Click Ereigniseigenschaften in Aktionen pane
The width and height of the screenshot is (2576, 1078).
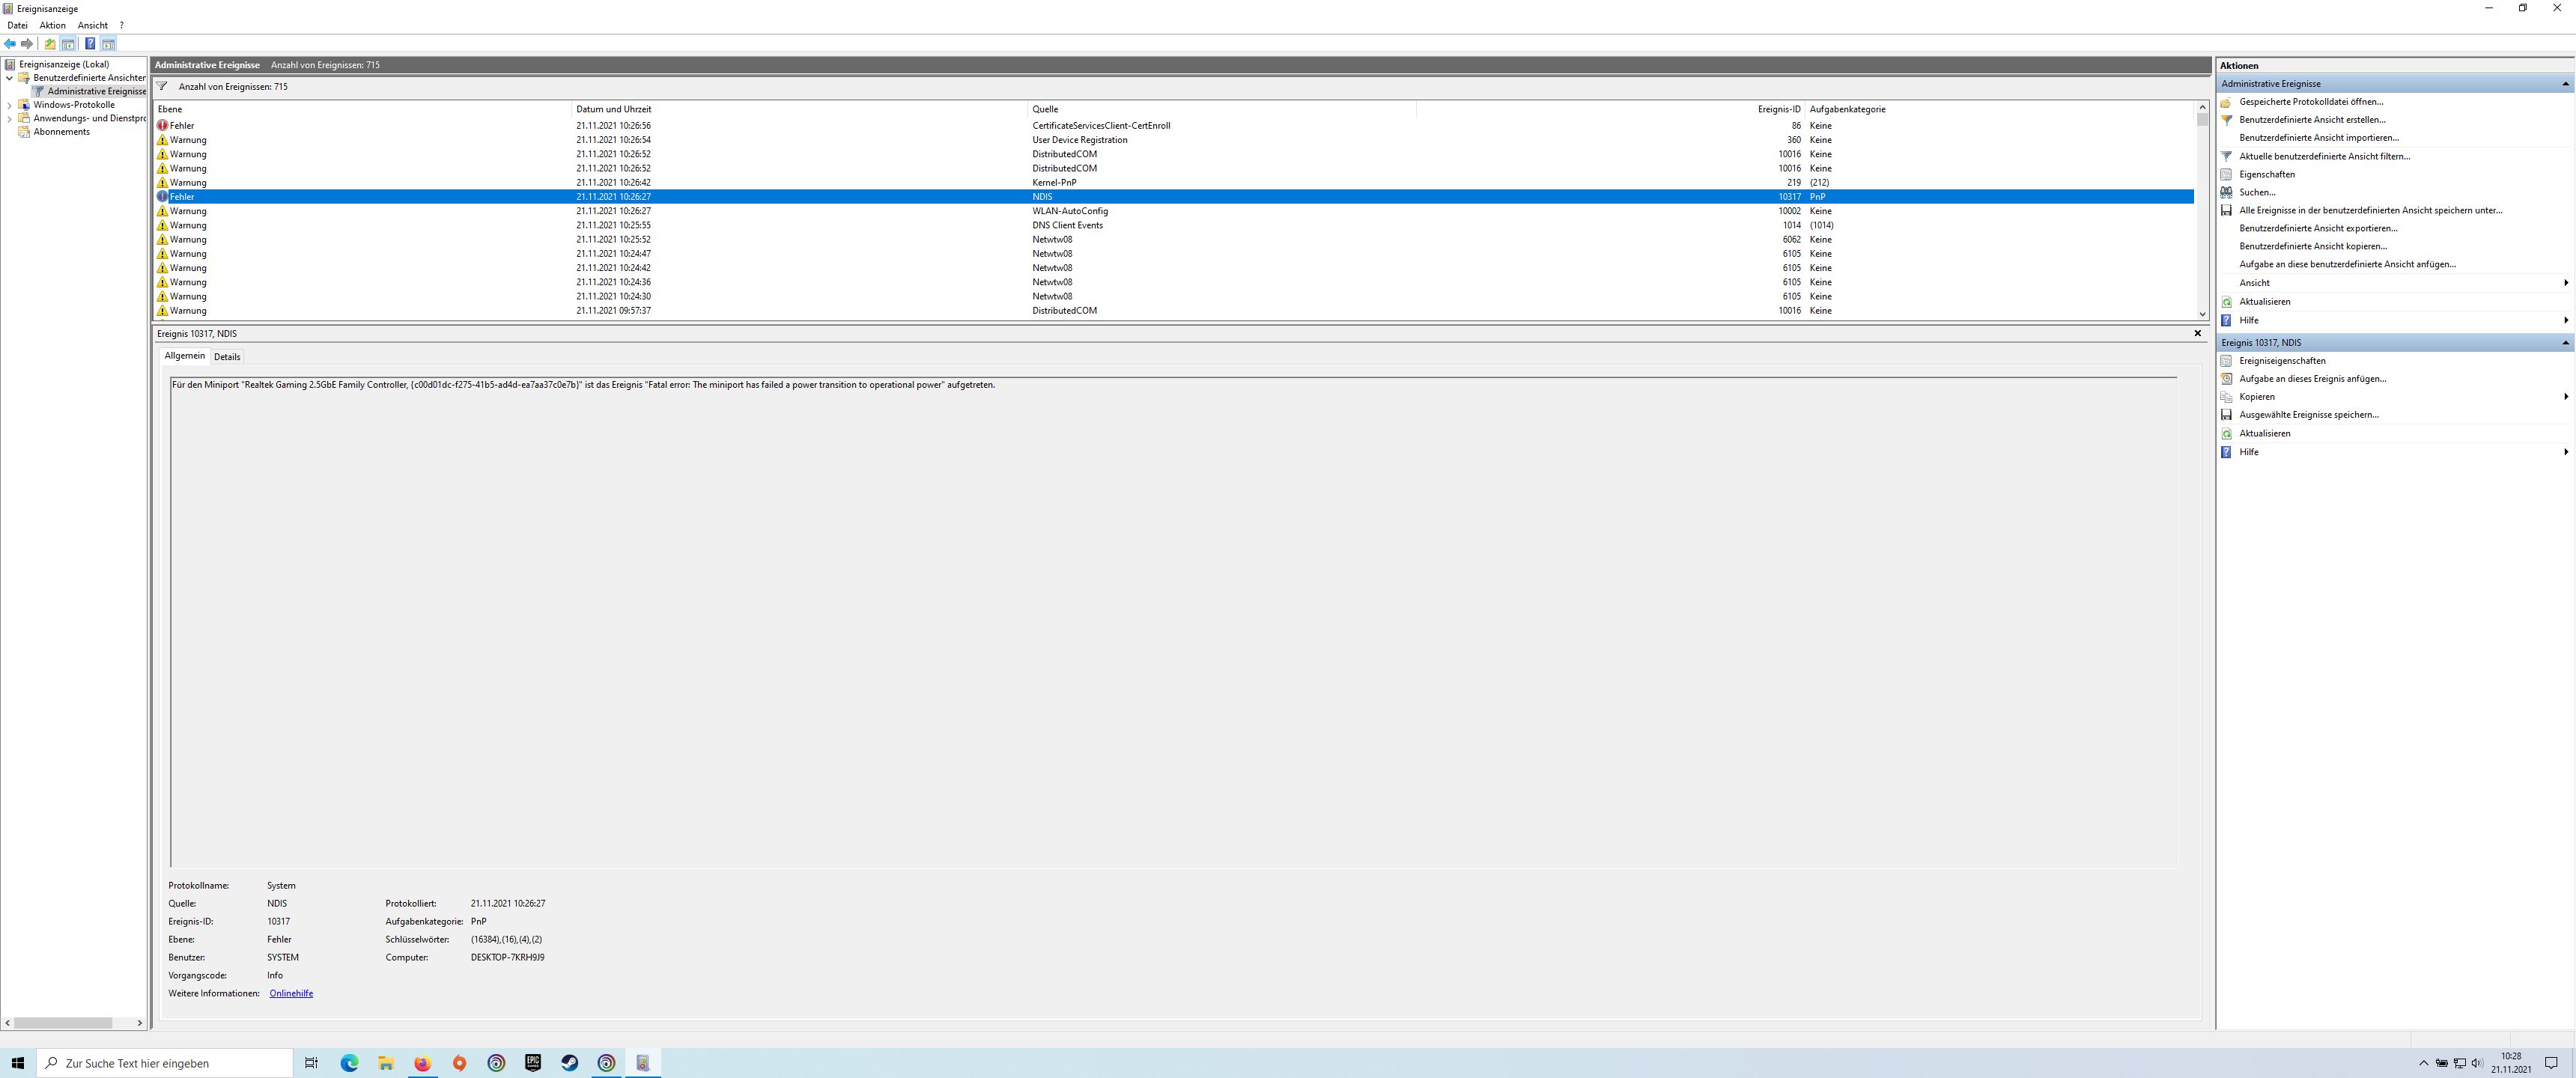coord(2282,361)
